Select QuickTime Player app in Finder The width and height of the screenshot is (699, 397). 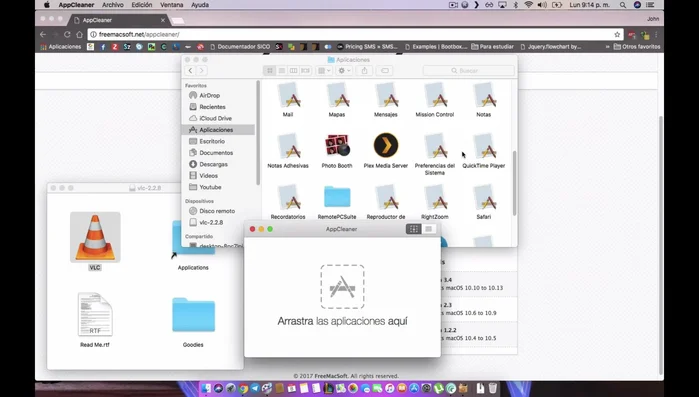(484, 146)
